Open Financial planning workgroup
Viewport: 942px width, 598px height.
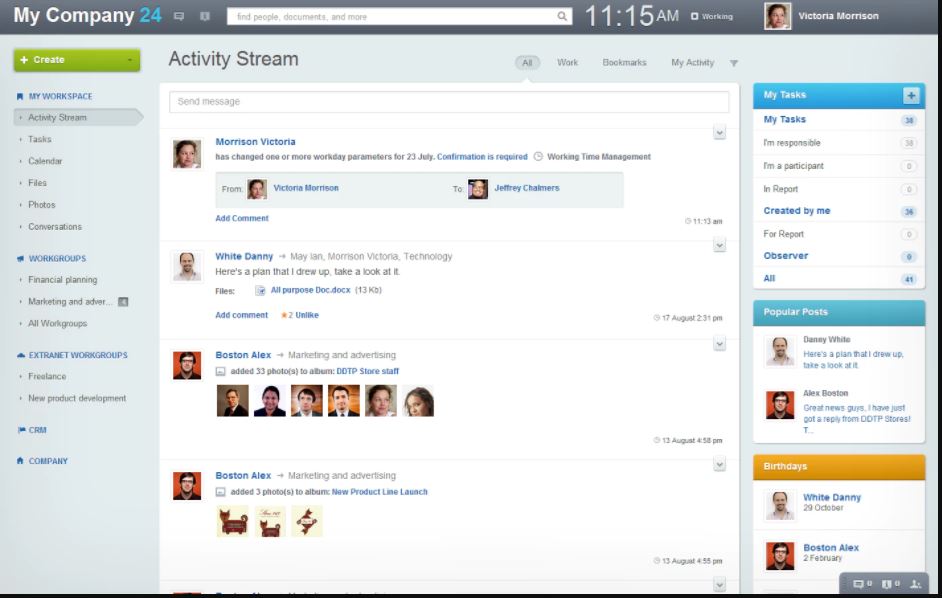[62, 280]
